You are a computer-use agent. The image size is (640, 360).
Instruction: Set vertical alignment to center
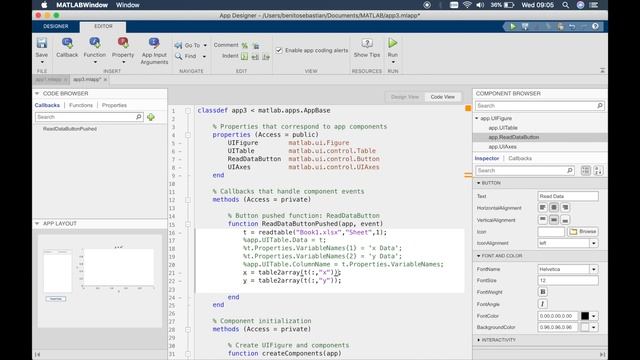click(553, 220)
